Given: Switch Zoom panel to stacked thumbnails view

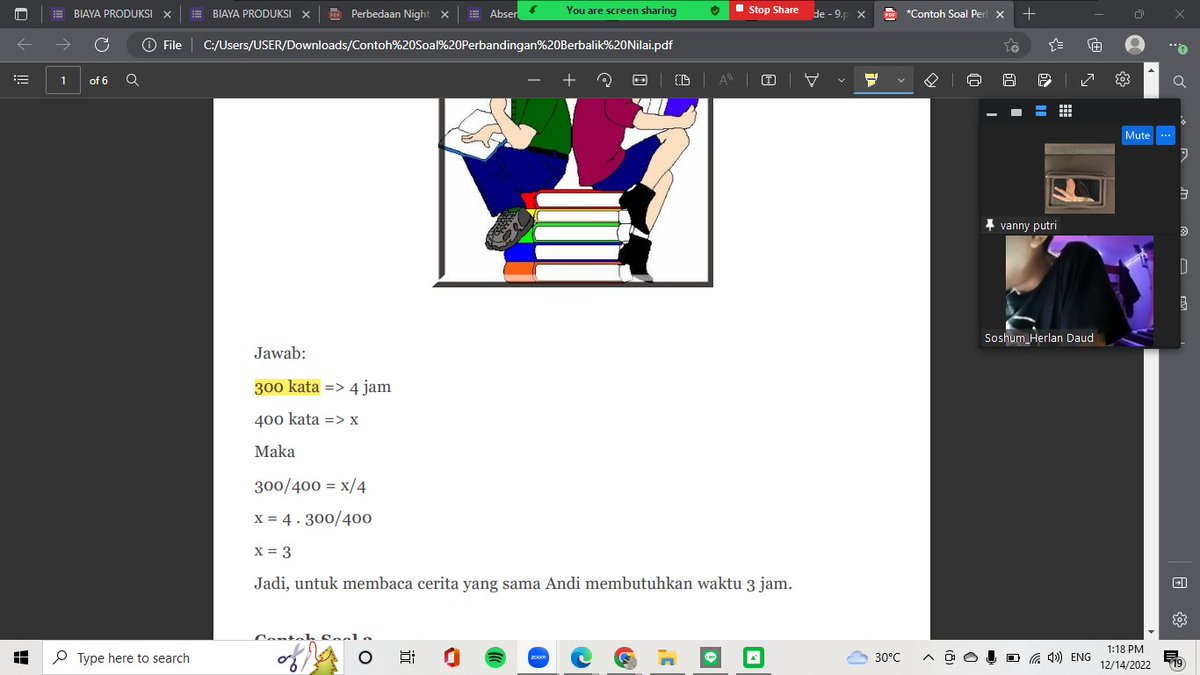Looking at the screenshot, I should coord(1040,111).
